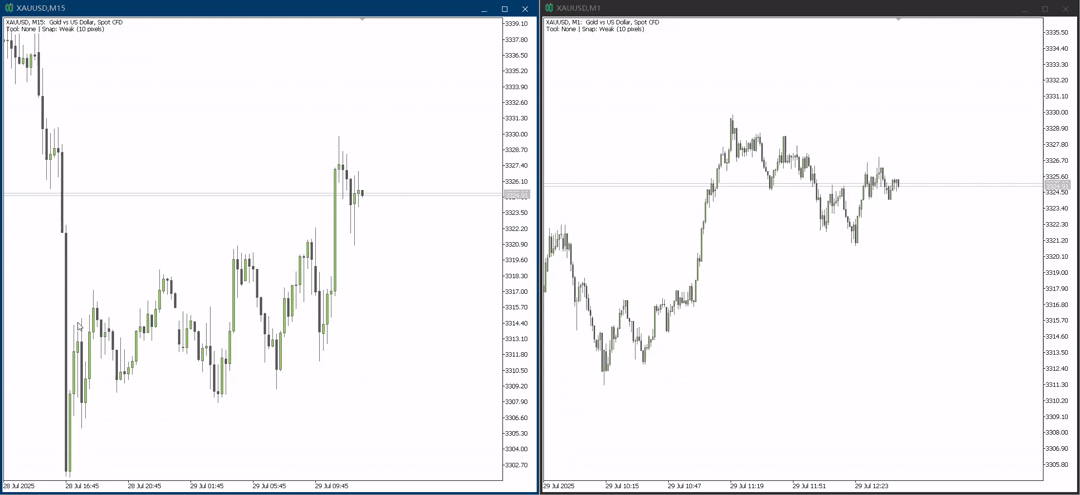Click the 28 Jul 16:45 time label
1080x495 pixels.
point(84,486)
